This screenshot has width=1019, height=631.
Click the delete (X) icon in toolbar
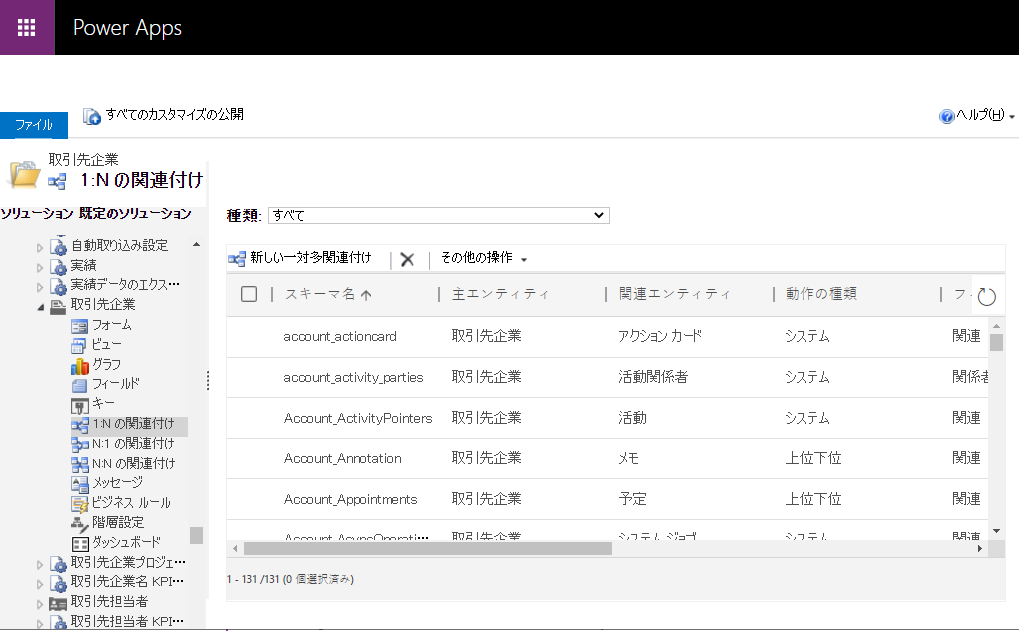[x=407, y=259]
